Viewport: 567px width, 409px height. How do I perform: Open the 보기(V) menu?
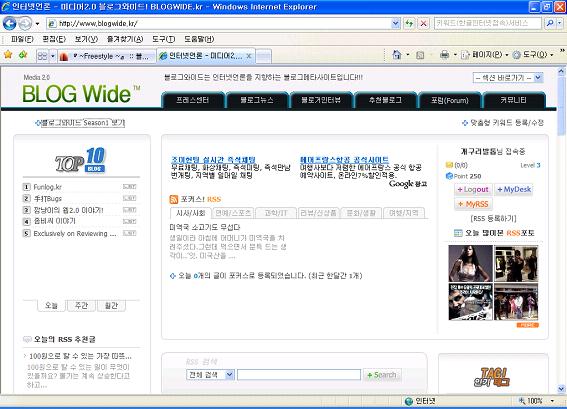pyautogui.click(x=86, y=39)
